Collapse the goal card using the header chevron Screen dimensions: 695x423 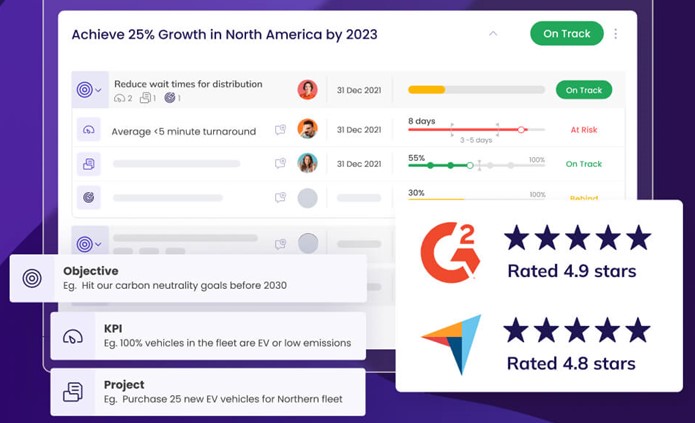[493, 34]
